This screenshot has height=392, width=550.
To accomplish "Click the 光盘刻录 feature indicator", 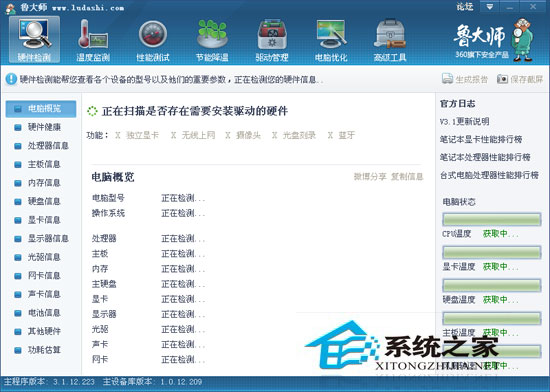I will (x=294, y=135).
